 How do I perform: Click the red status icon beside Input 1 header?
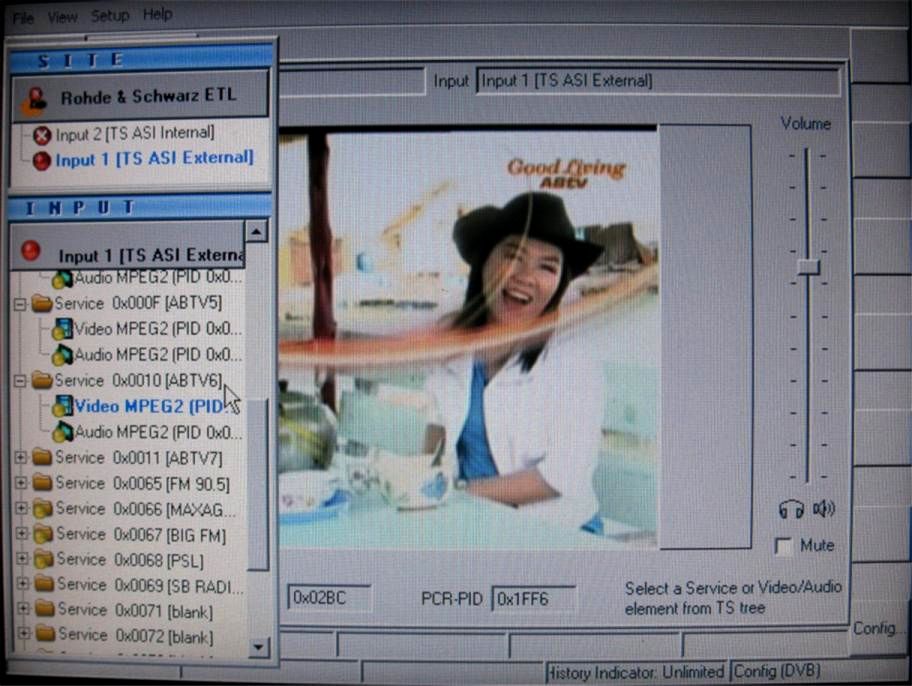click(31, 251)
